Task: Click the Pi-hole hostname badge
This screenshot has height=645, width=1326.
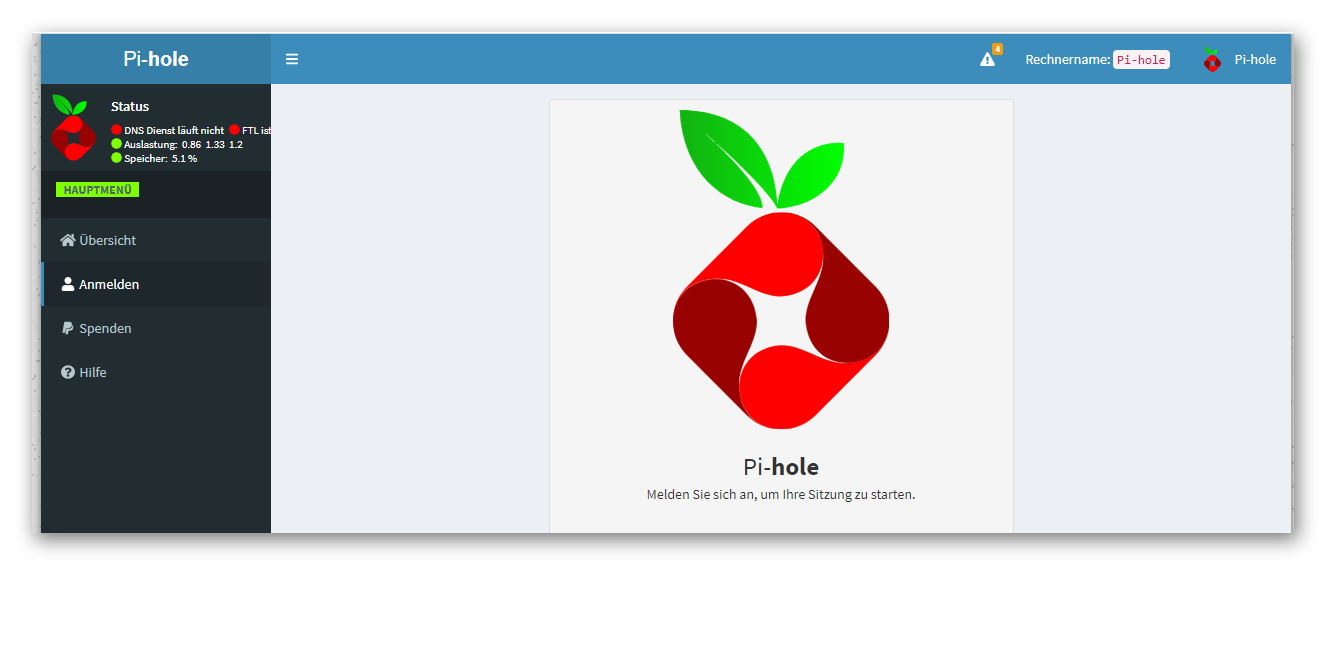Action: [1141, 60]
